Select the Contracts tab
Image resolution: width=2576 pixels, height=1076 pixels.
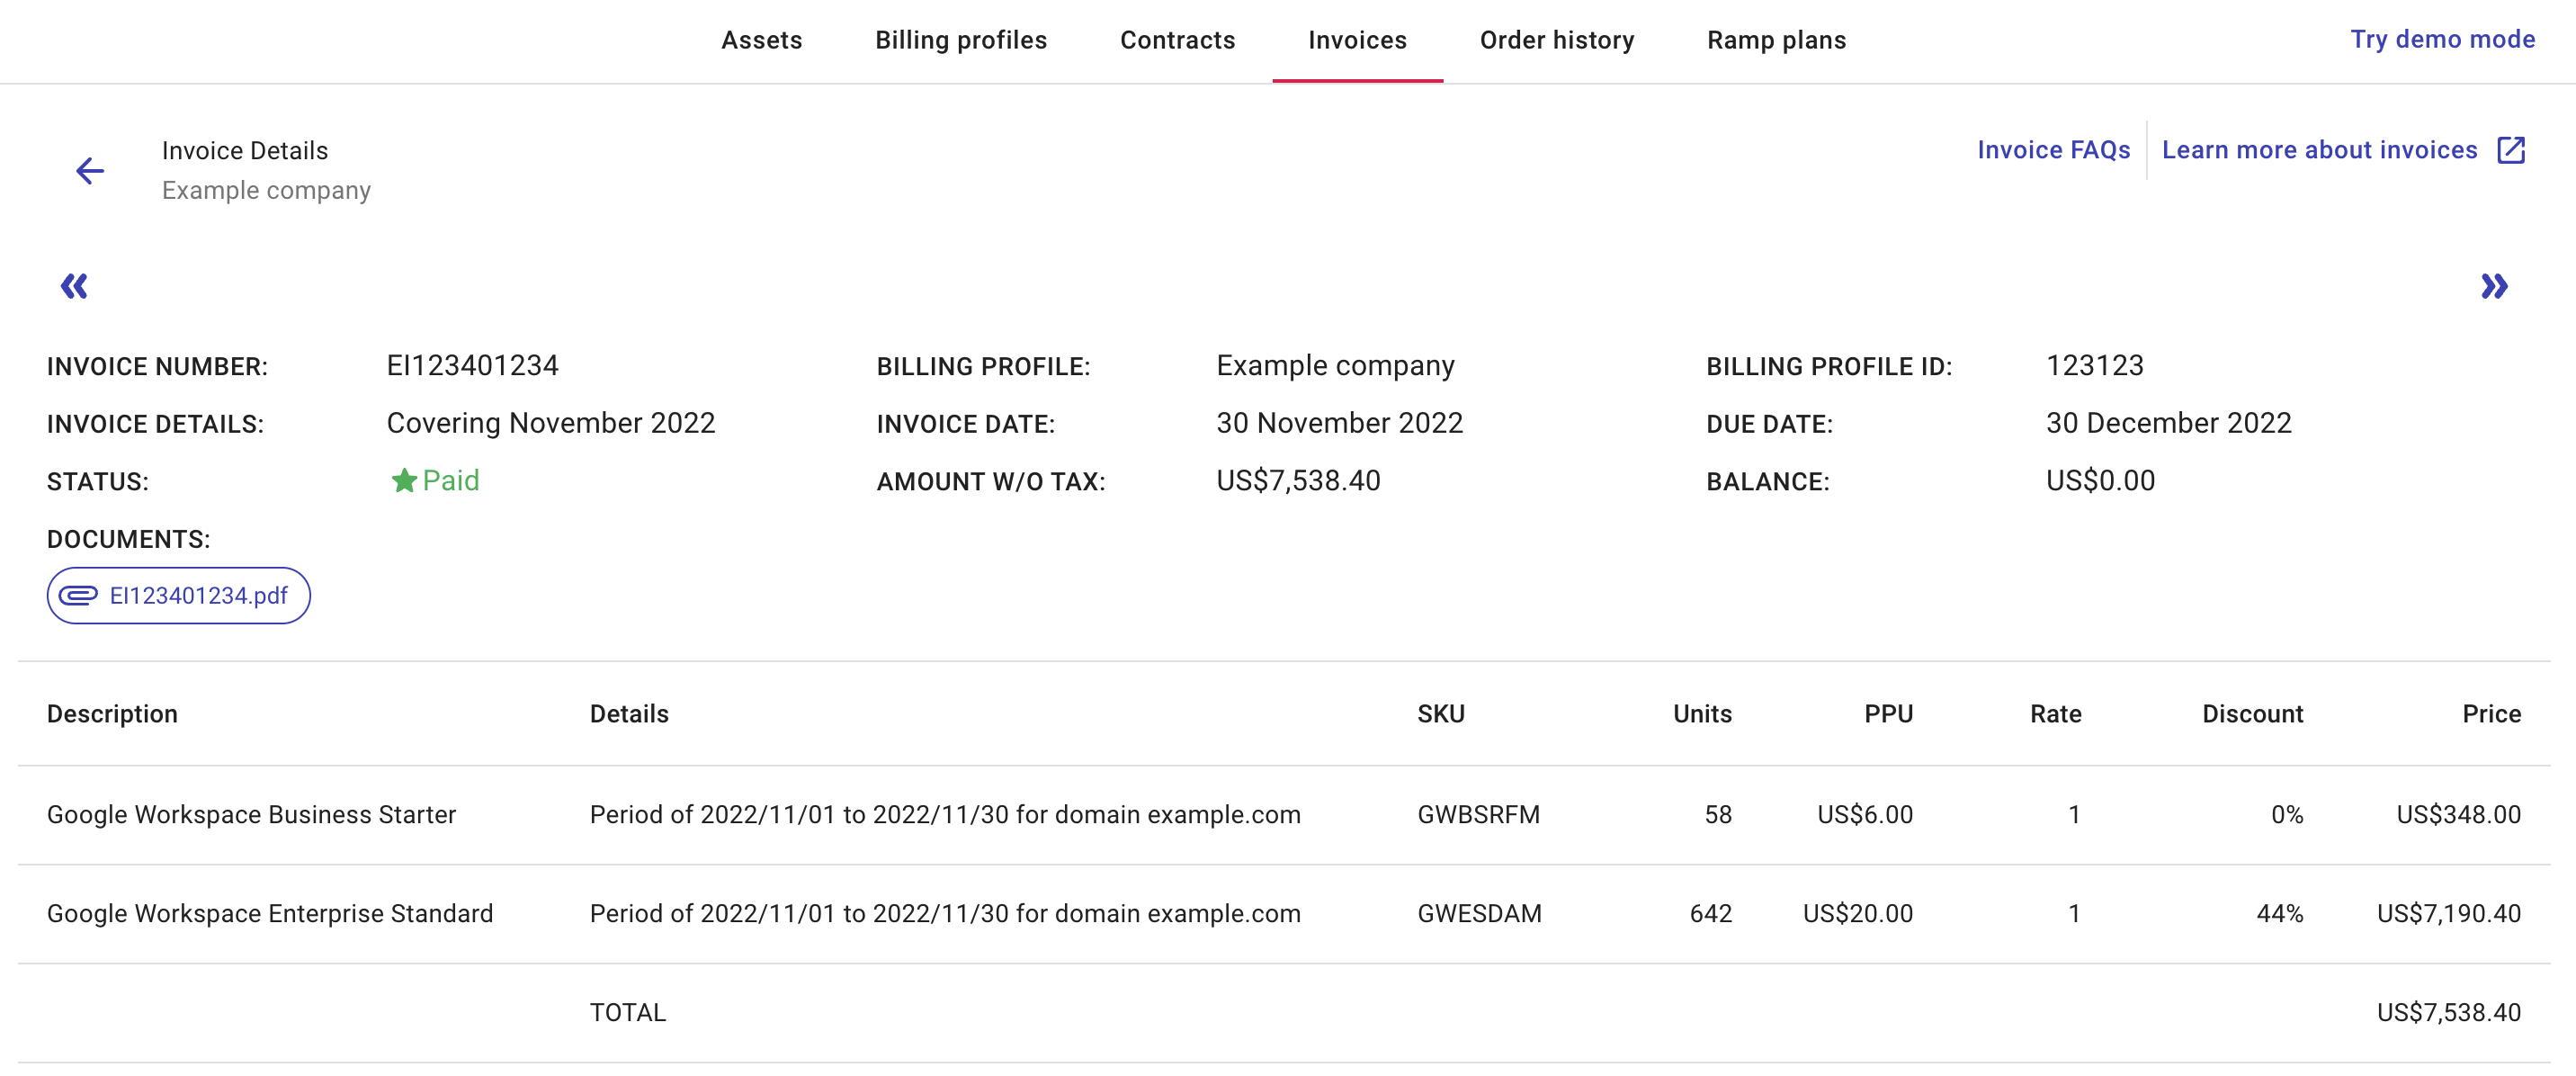(1178, 41)
